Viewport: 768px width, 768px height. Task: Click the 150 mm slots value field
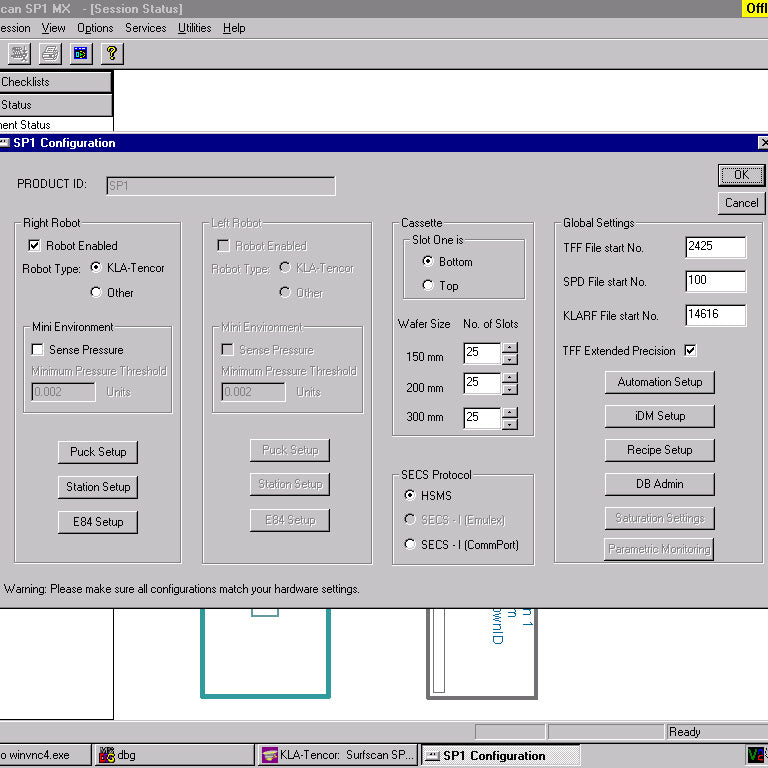[x=482, y=353]
